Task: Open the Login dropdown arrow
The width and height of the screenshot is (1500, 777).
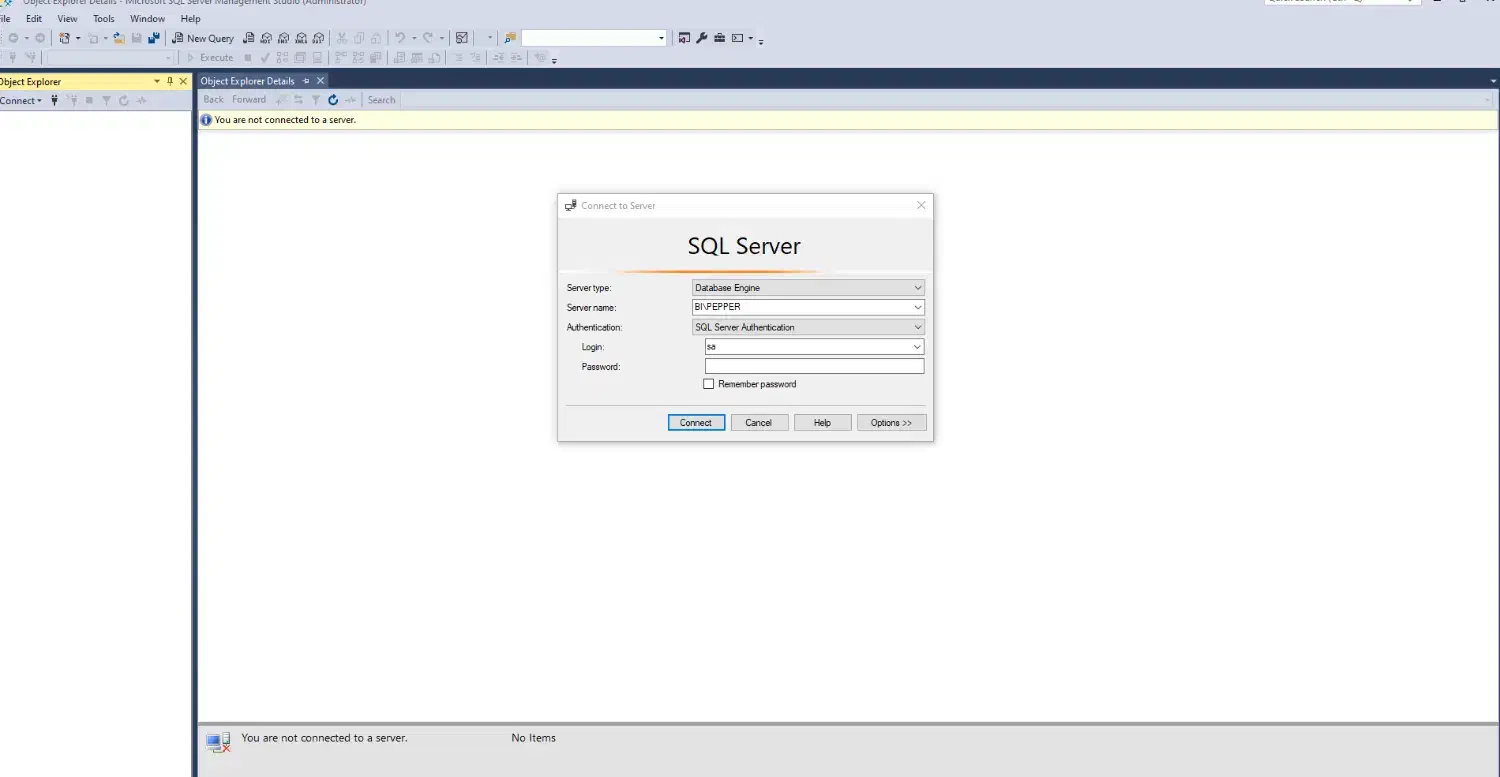Action: 917,347
